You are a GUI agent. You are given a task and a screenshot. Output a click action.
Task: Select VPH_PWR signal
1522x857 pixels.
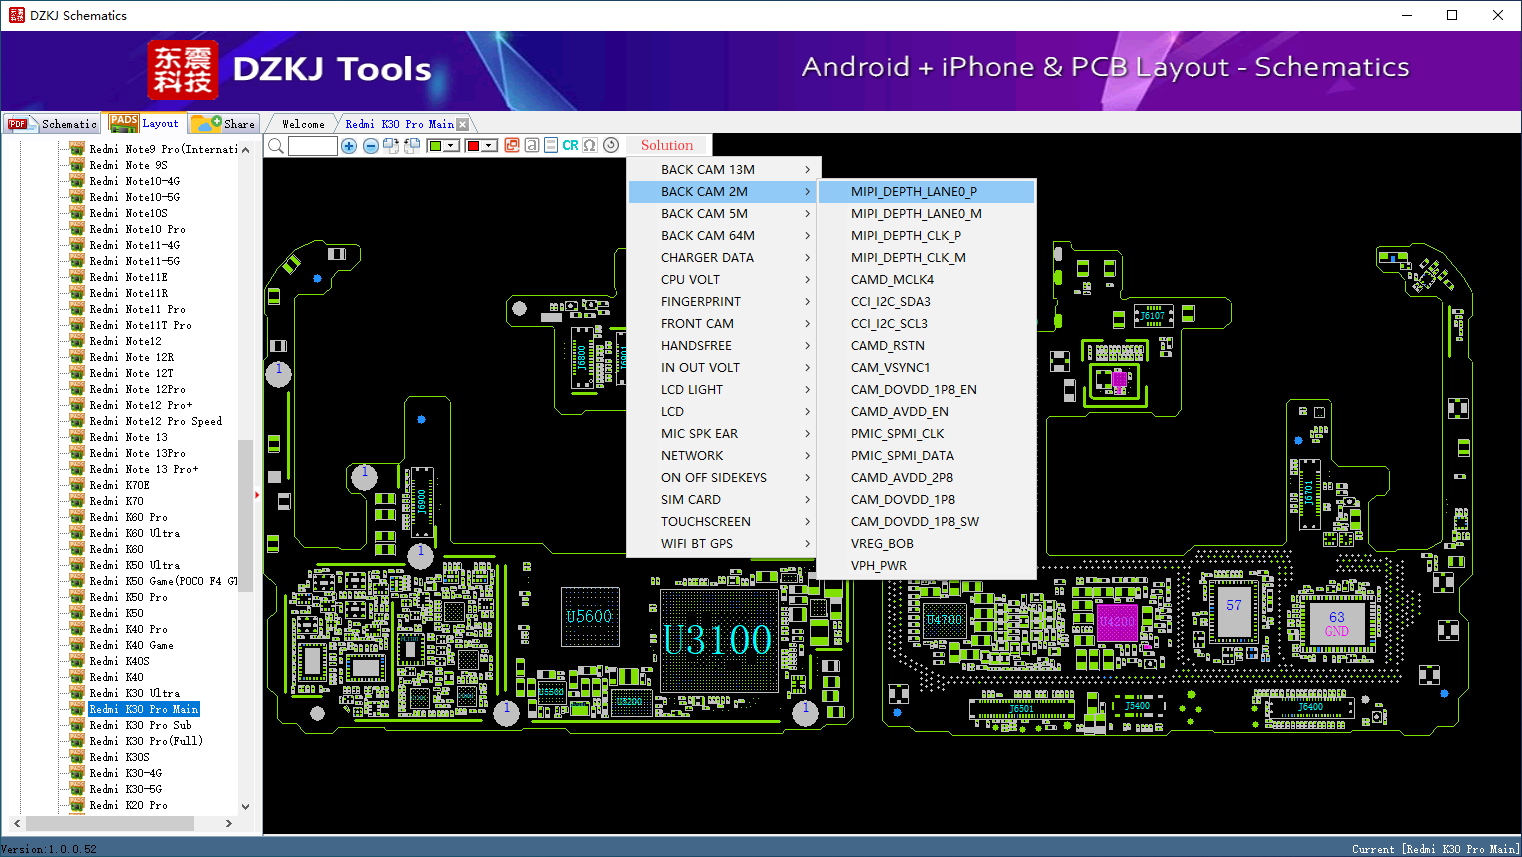926,566
